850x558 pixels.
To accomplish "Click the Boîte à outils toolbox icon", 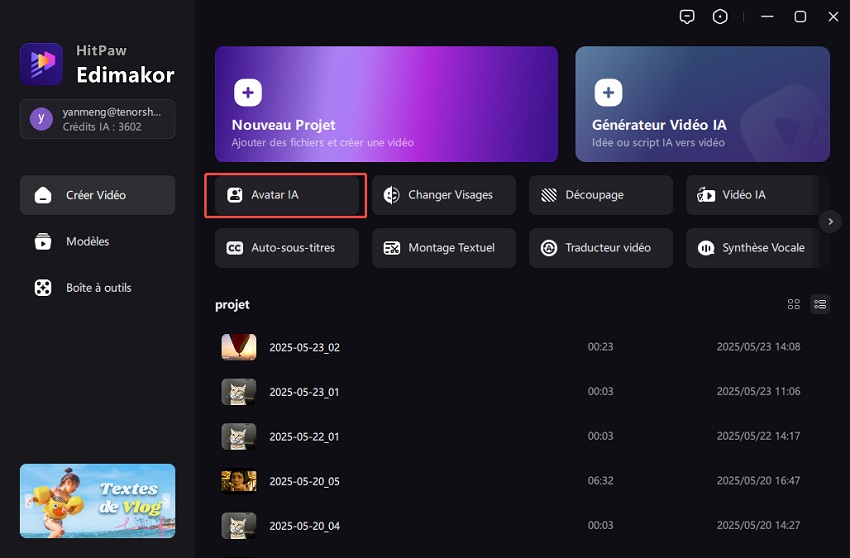I will click(43, 288).
